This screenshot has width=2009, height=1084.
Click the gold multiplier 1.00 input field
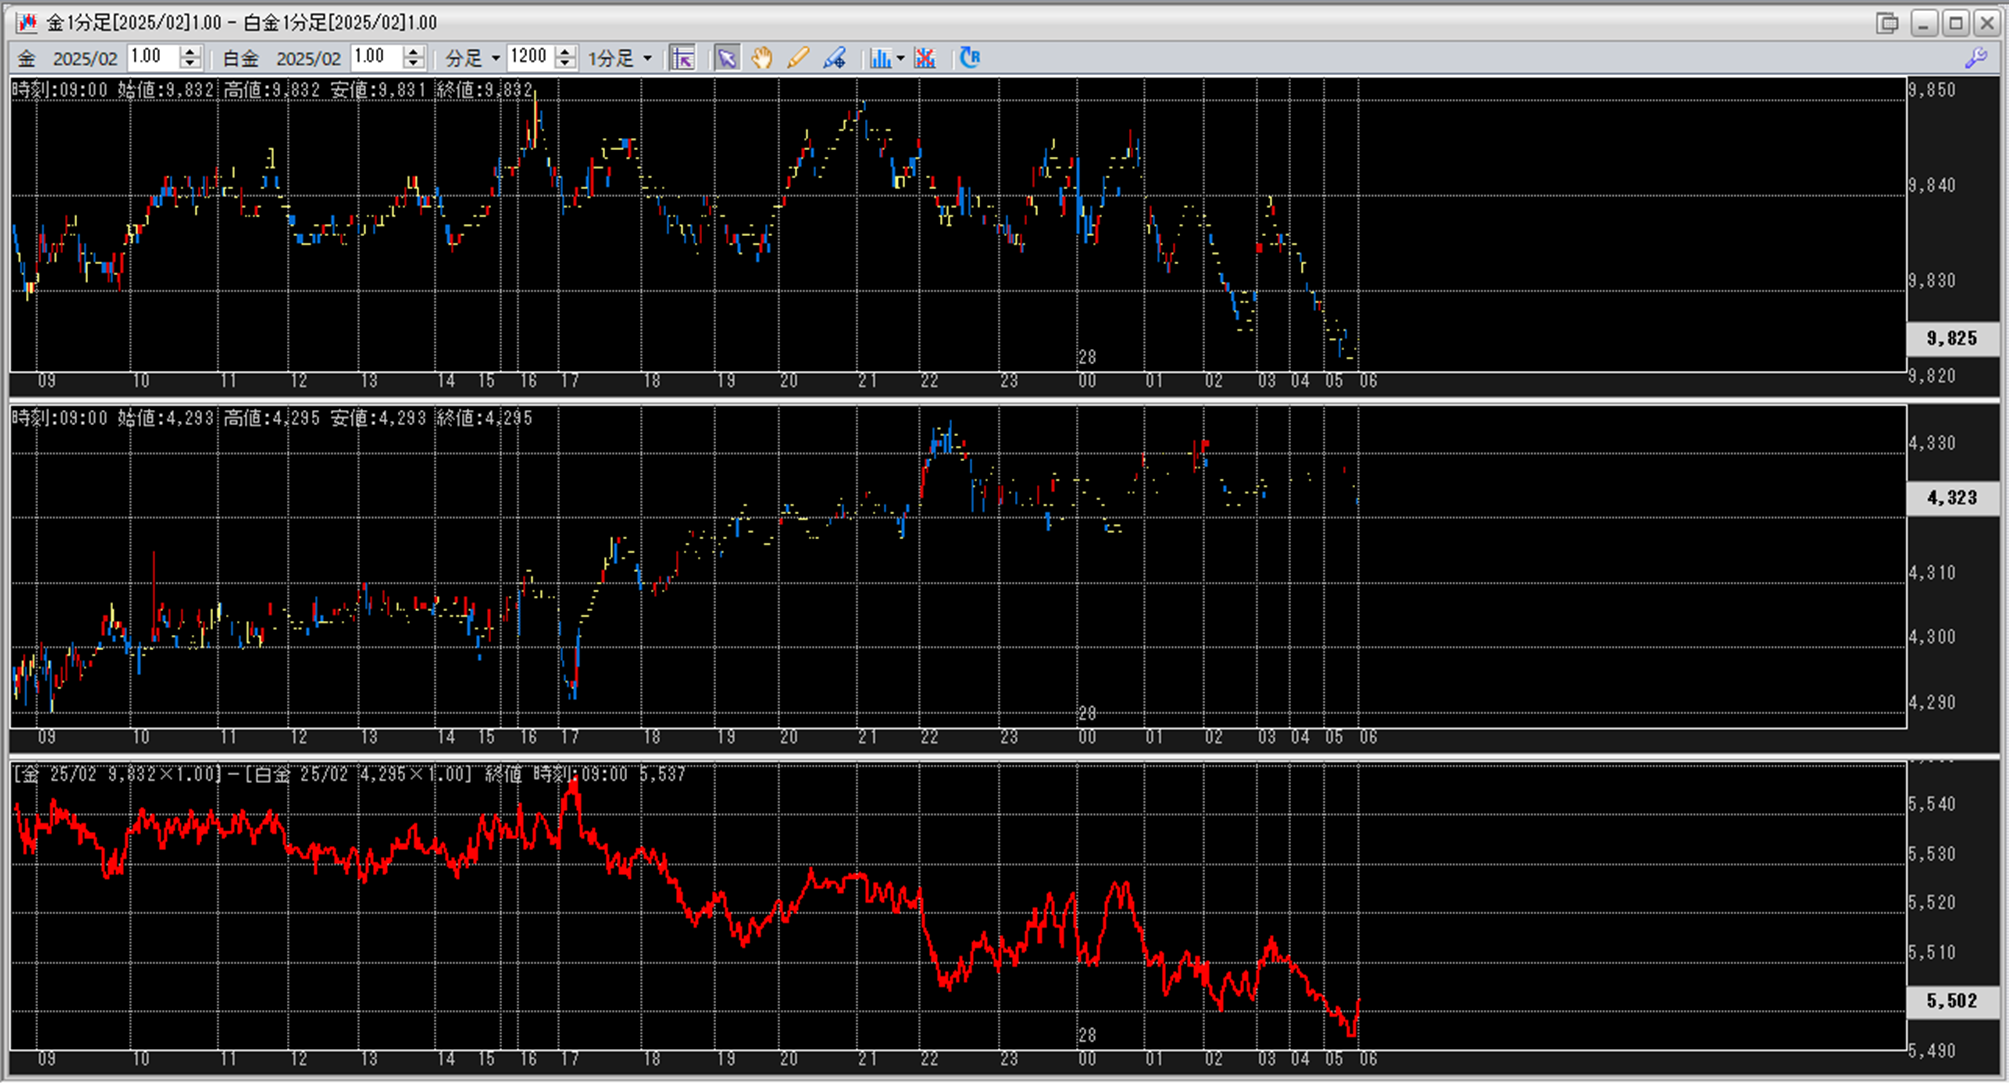click(152, 57)
